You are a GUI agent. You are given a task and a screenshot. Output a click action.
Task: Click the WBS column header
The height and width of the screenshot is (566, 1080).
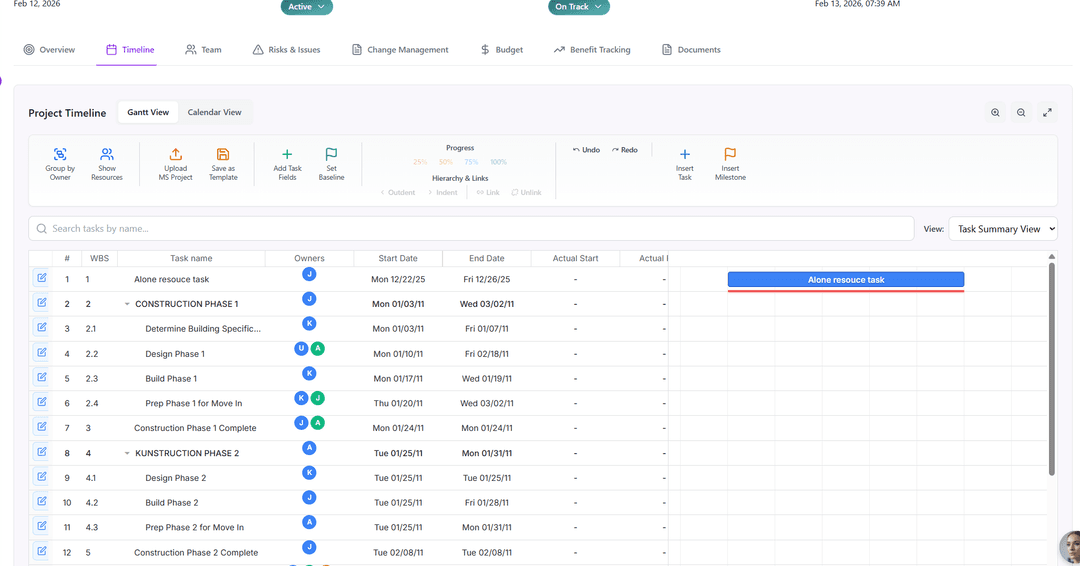[x=99, y=258]
